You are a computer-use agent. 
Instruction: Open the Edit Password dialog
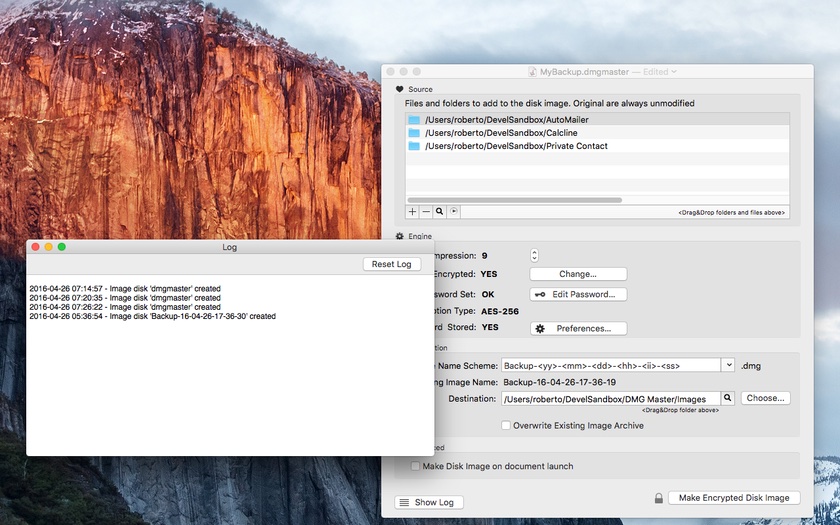pos(578,294)
